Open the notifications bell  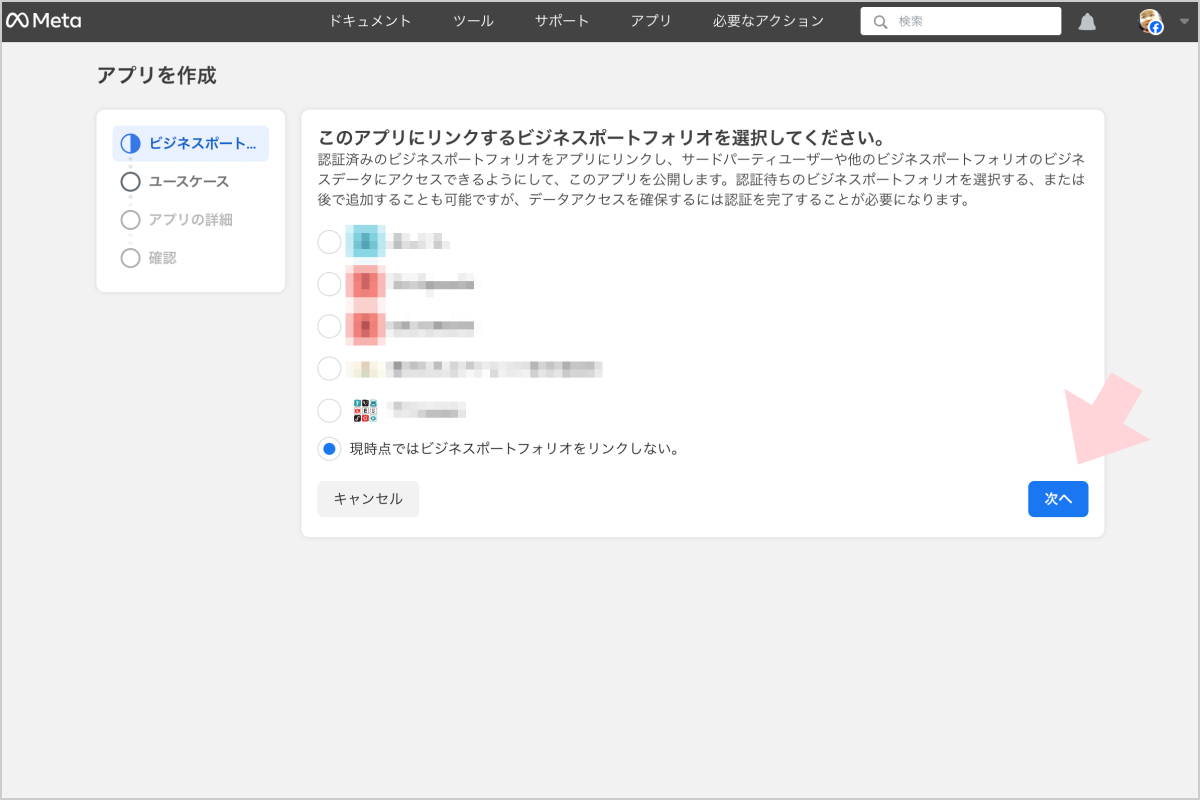pos(1087,22)
